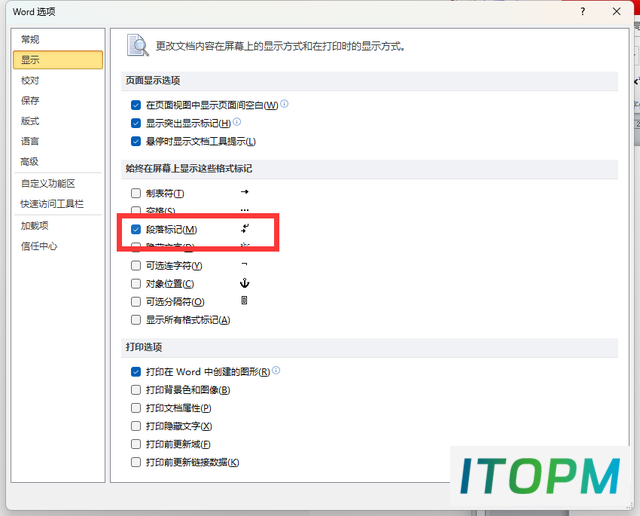The width and height of the screenshot is (640, 516).
Task: Enable the 对象位置(C) checkbox
Action: (x=136, y=284)
